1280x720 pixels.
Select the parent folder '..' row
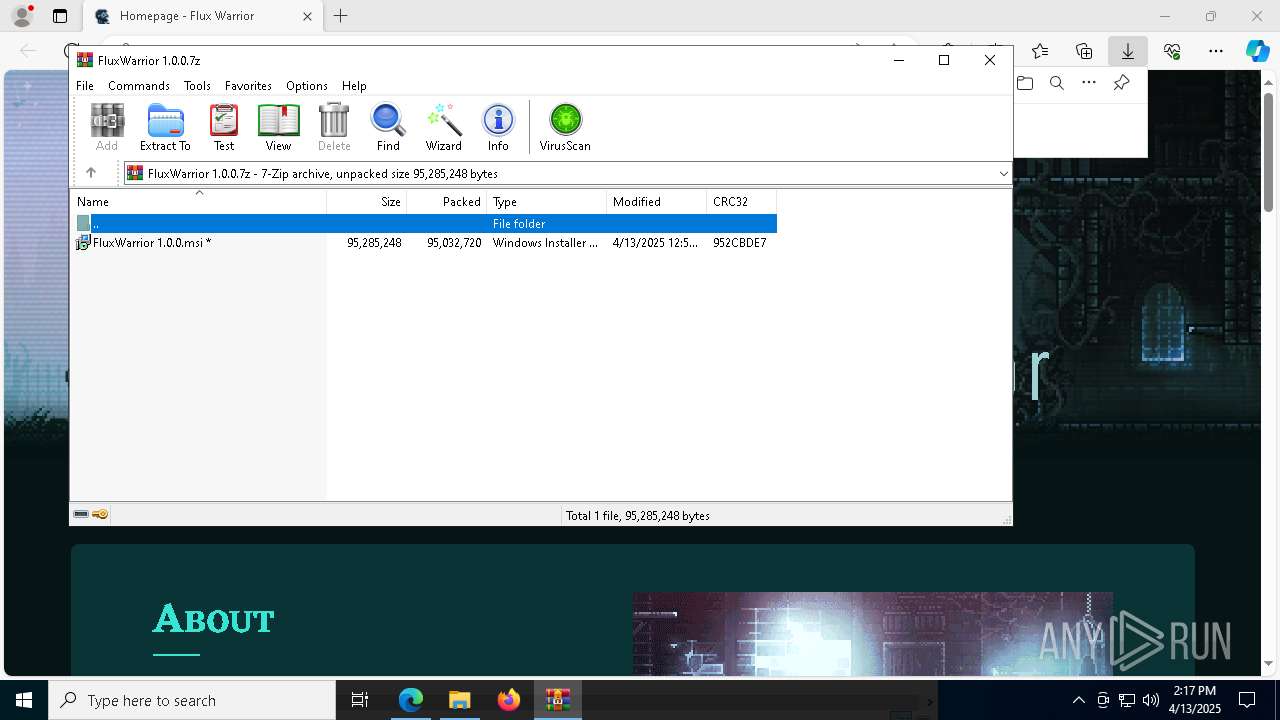[x=426, y=223]
